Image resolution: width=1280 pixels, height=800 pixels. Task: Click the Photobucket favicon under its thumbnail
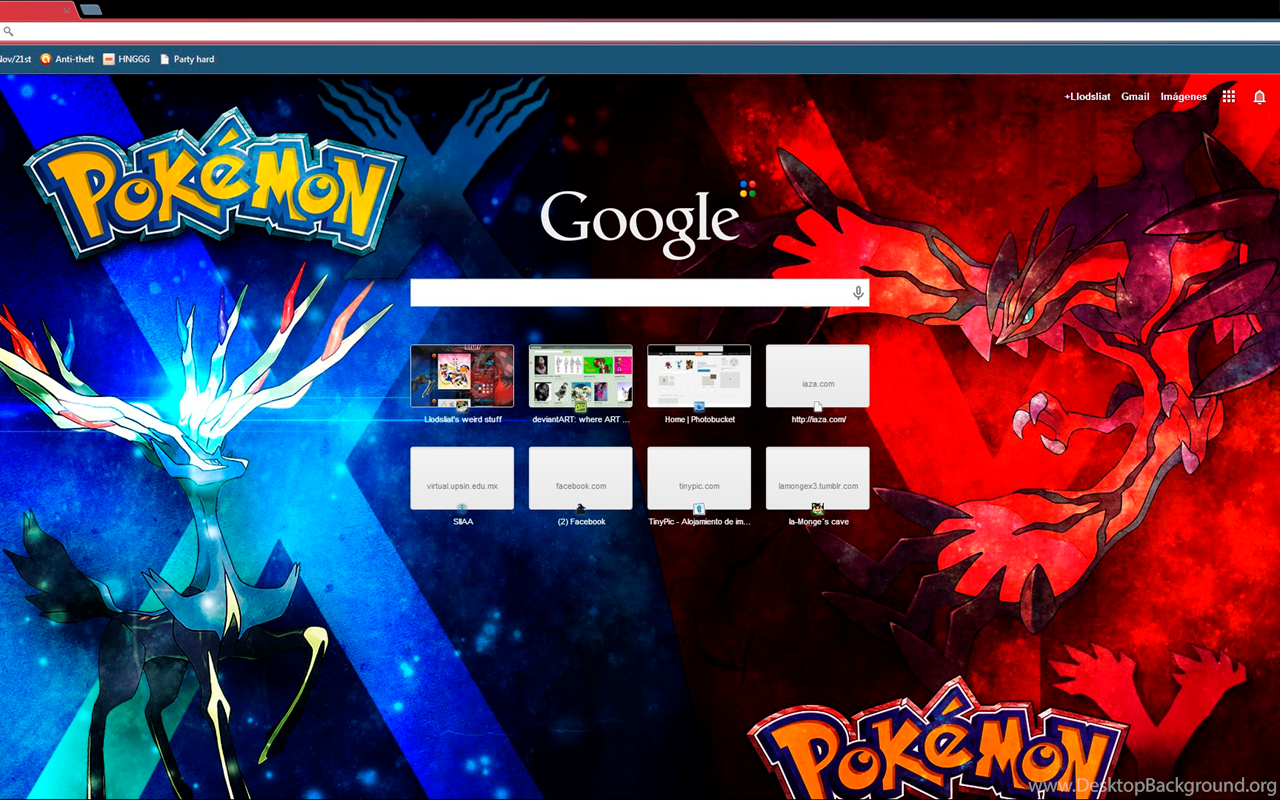click(x=699, y=407)
